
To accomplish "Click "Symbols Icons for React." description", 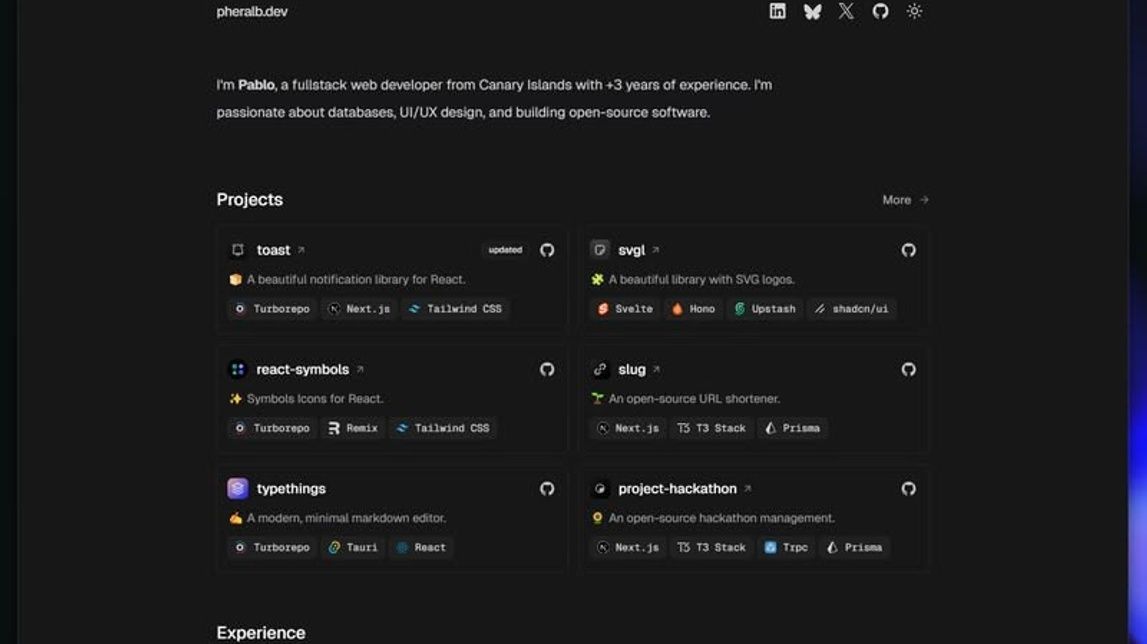I will click(315, 399).
